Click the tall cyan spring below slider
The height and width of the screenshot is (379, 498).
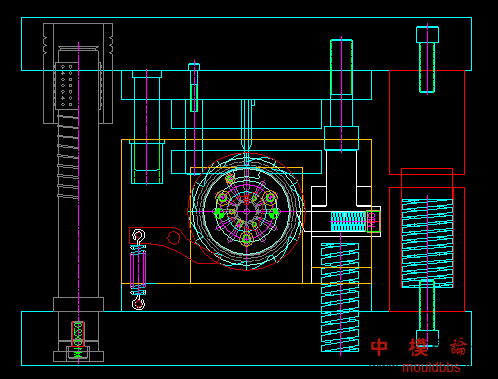[340, 297]
